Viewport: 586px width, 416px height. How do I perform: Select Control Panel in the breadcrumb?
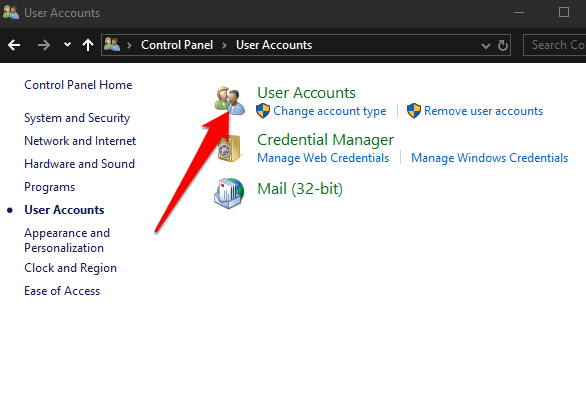coord(177,45)
